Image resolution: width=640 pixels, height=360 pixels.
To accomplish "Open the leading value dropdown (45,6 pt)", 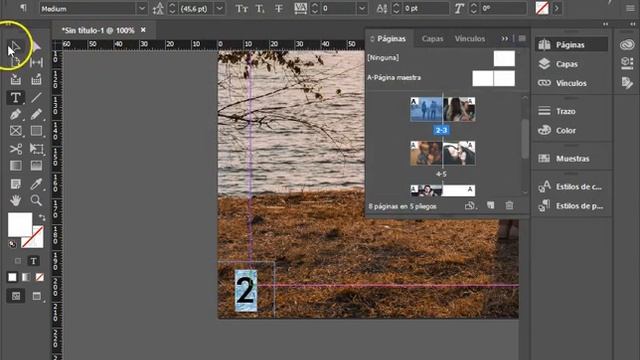I will (x=220, y=9).
